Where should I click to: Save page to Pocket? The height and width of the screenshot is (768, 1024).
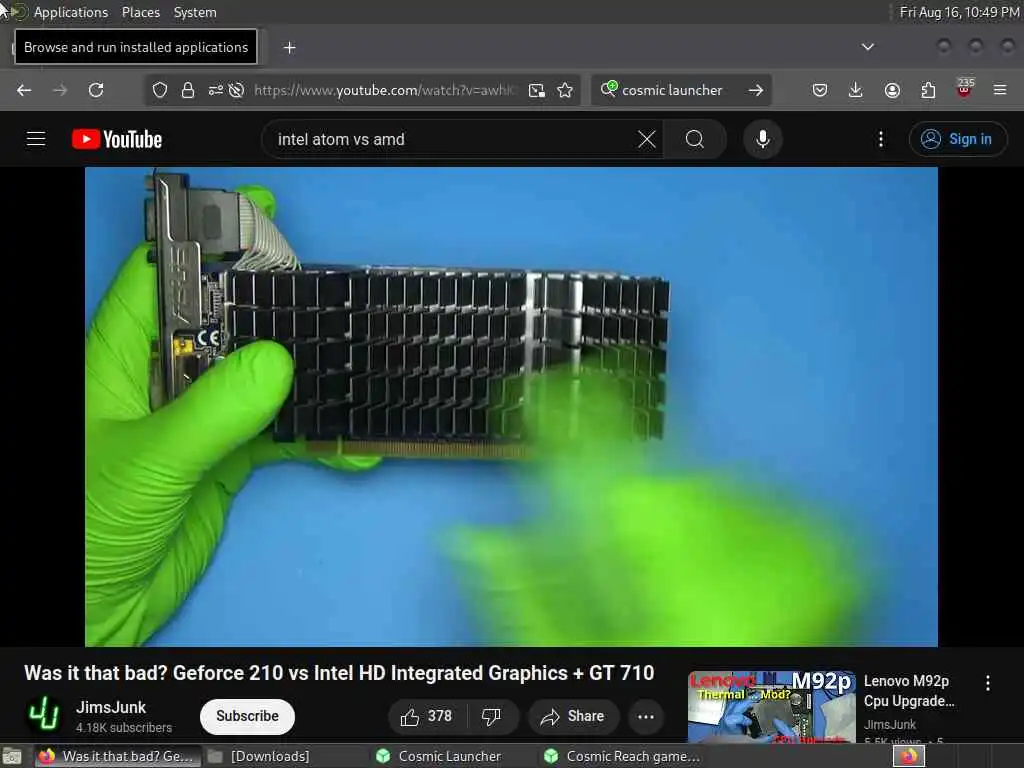pyautogui.click(x=820, y=90)
